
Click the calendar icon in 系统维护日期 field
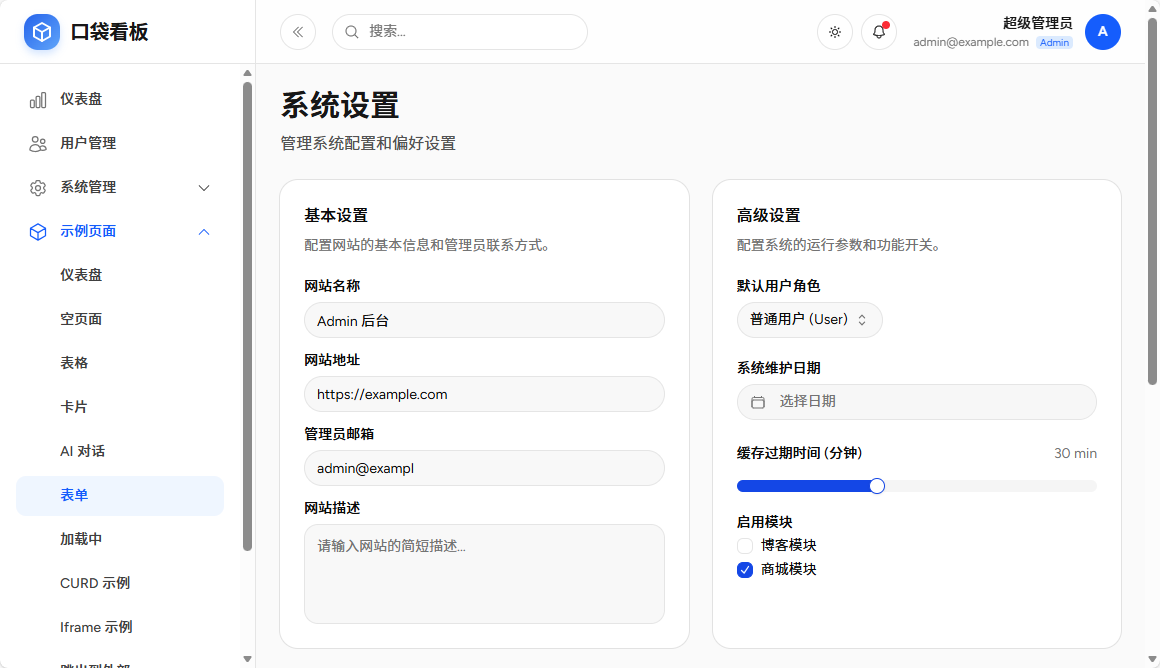pyautogui.click(x=755, y=401)
